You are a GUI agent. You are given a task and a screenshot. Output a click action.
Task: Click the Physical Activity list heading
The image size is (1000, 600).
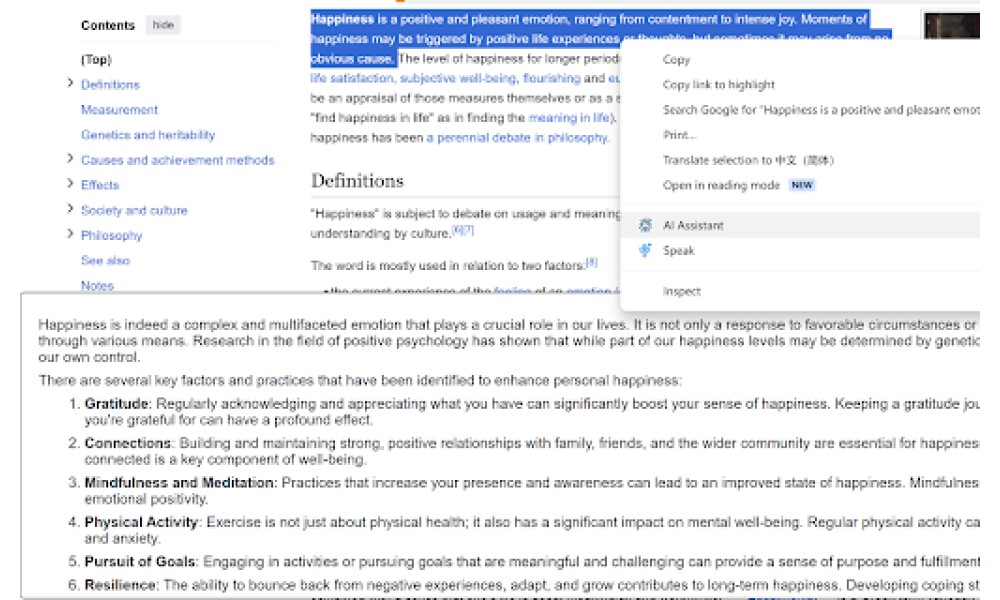point(141,522)
